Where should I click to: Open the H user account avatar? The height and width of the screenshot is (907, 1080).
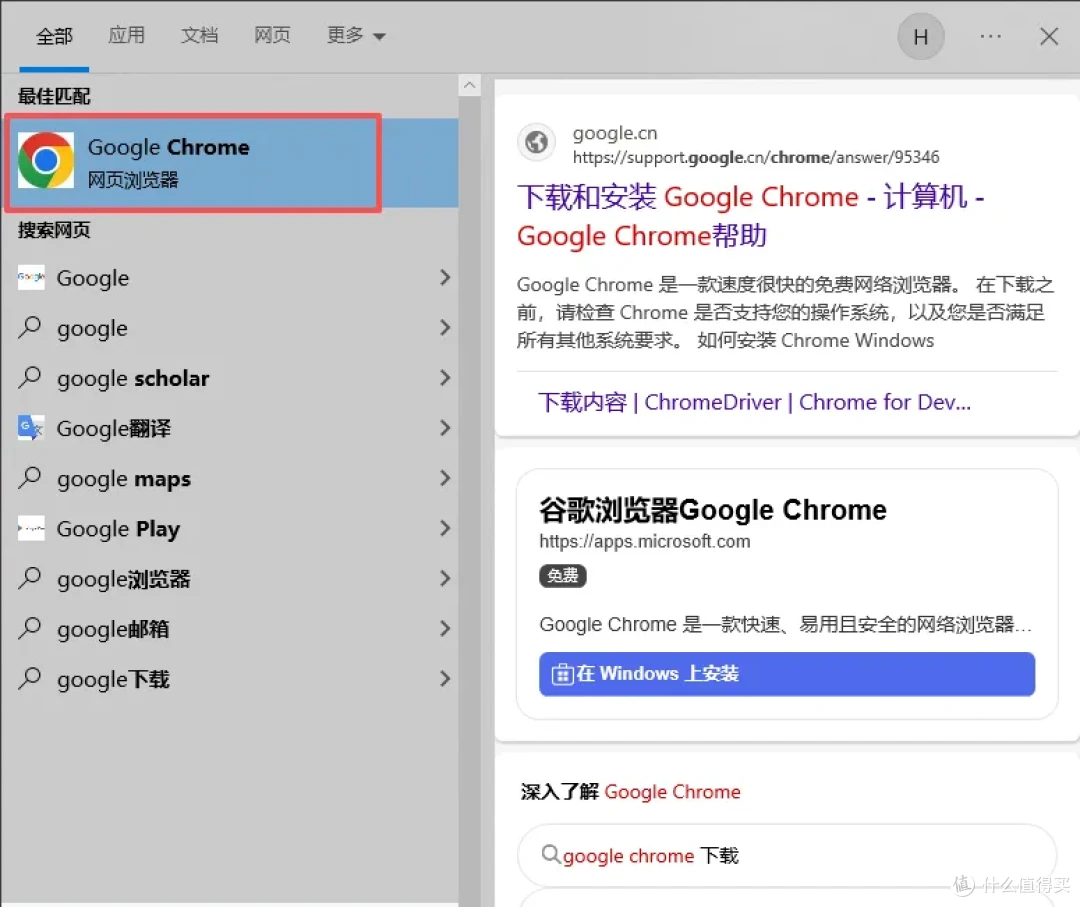tap(921, 37)
